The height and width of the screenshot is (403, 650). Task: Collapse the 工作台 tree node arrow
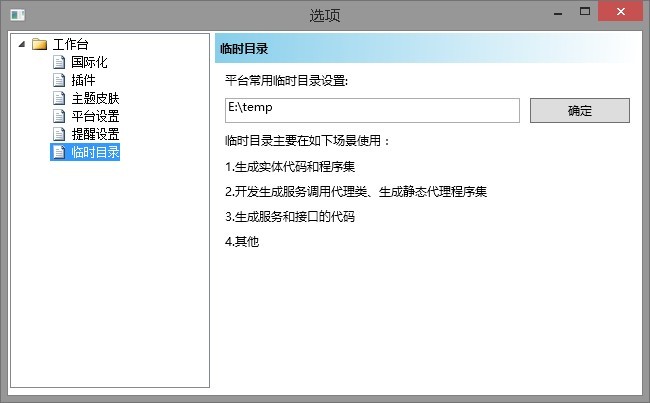coord(22,44)
